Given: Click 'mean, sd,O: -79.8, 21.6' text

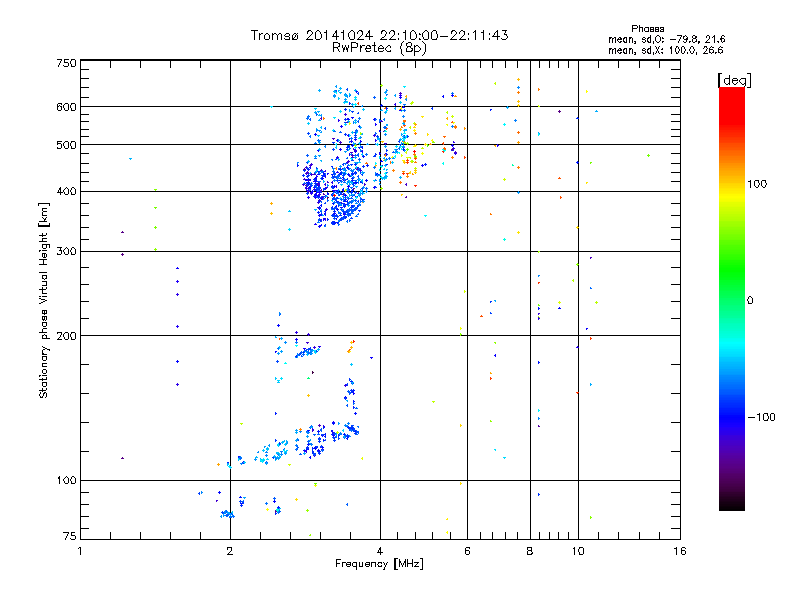Looking at the screenshot, I should (x=666, y=39).
